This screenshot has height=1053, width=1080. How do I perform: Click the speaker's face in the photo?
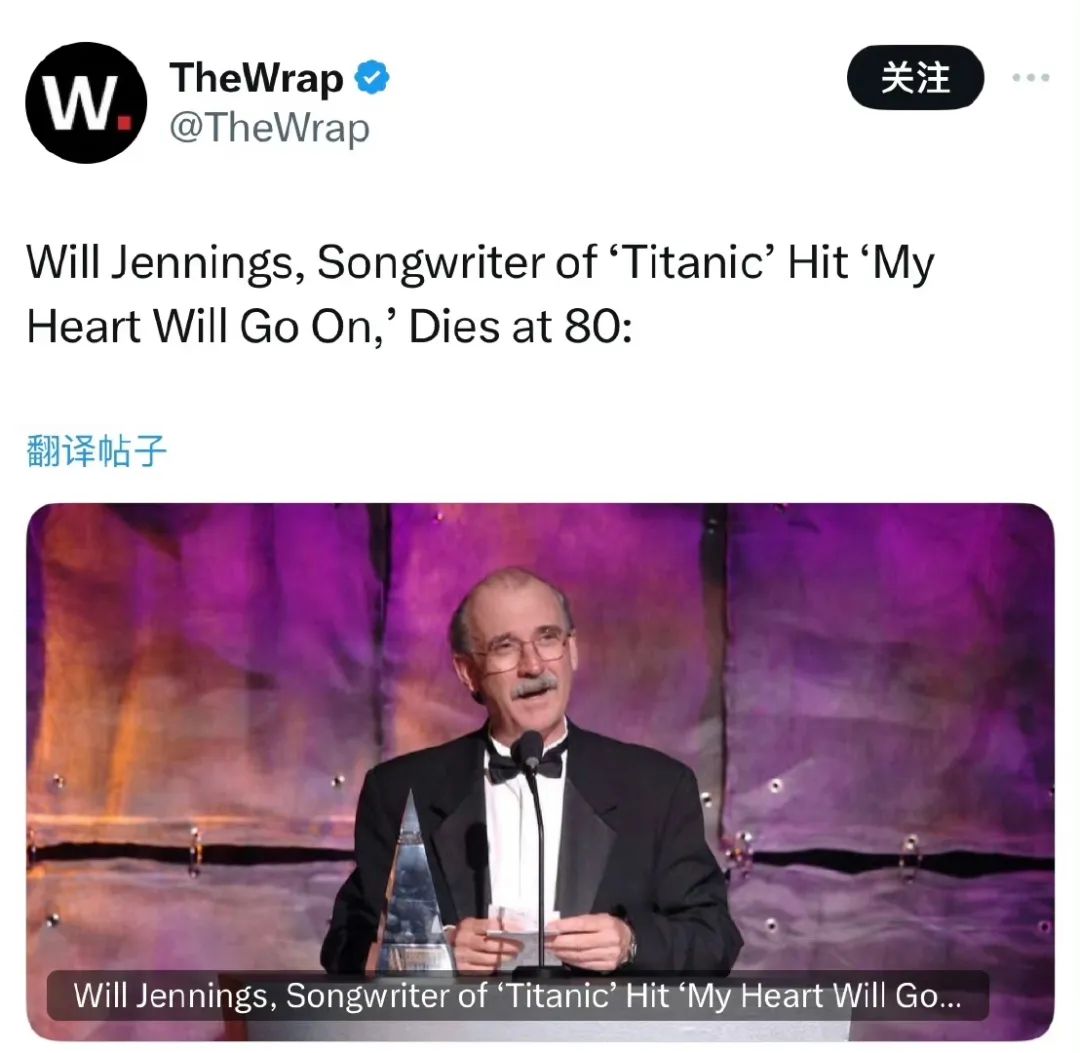pyautogui.click(x=521, y=654)
